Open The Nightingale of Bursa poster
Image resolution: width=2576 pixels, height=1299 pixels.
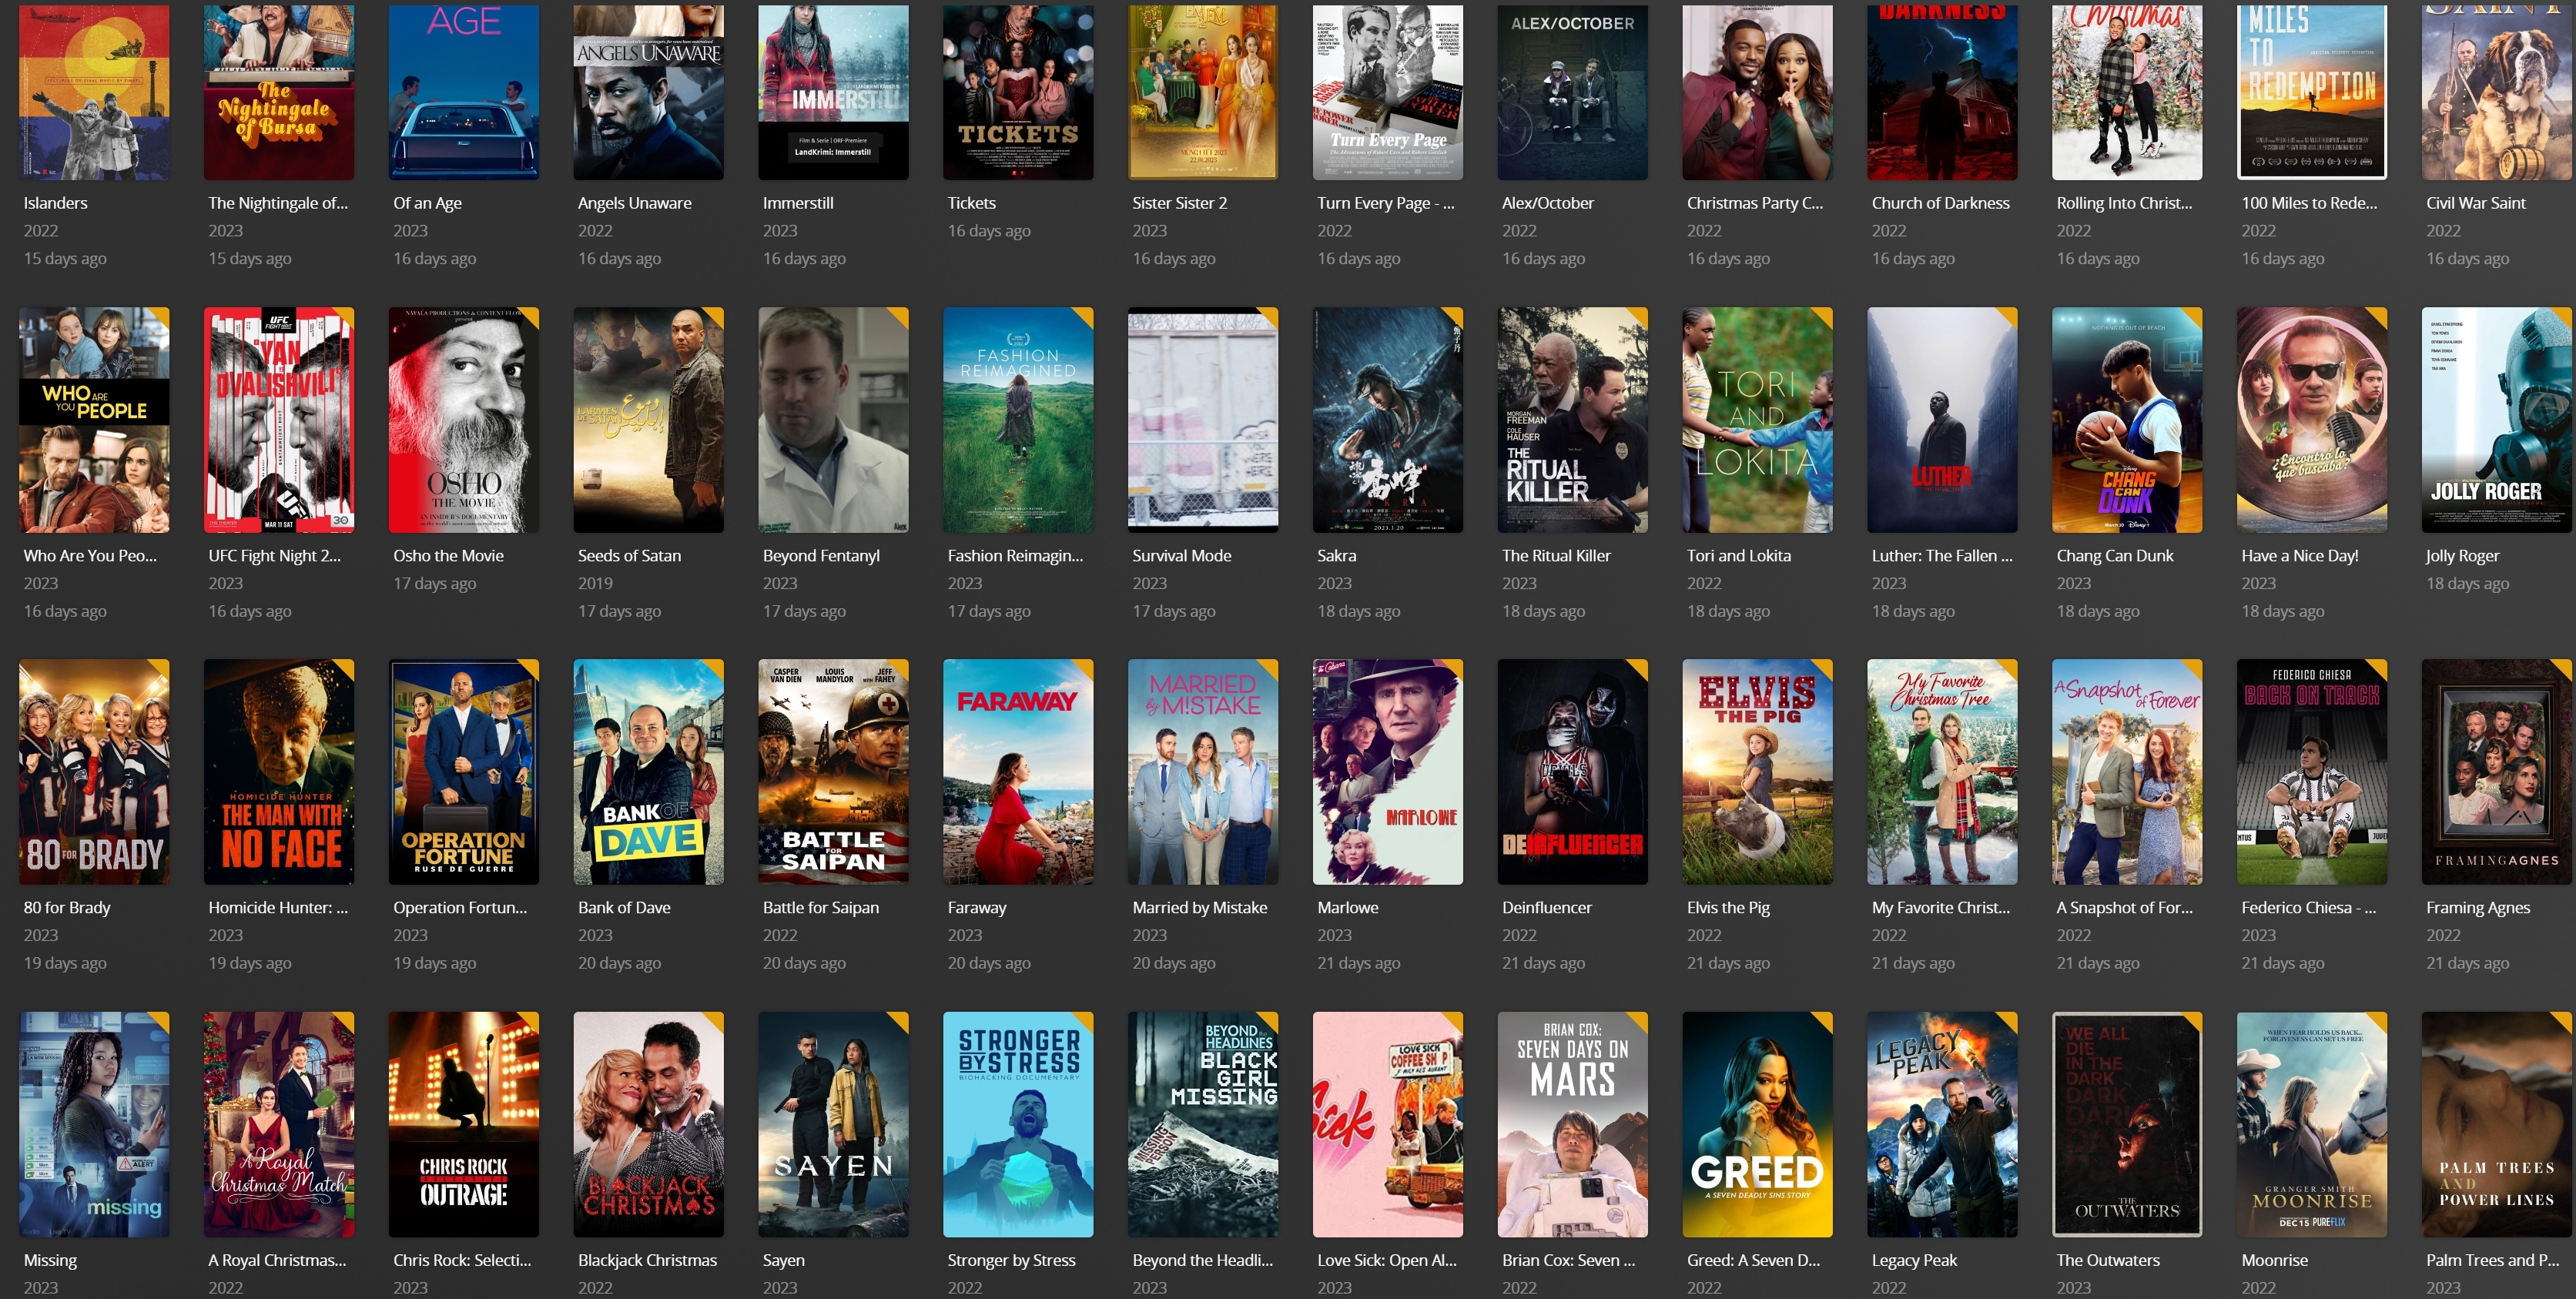[279, 92]
